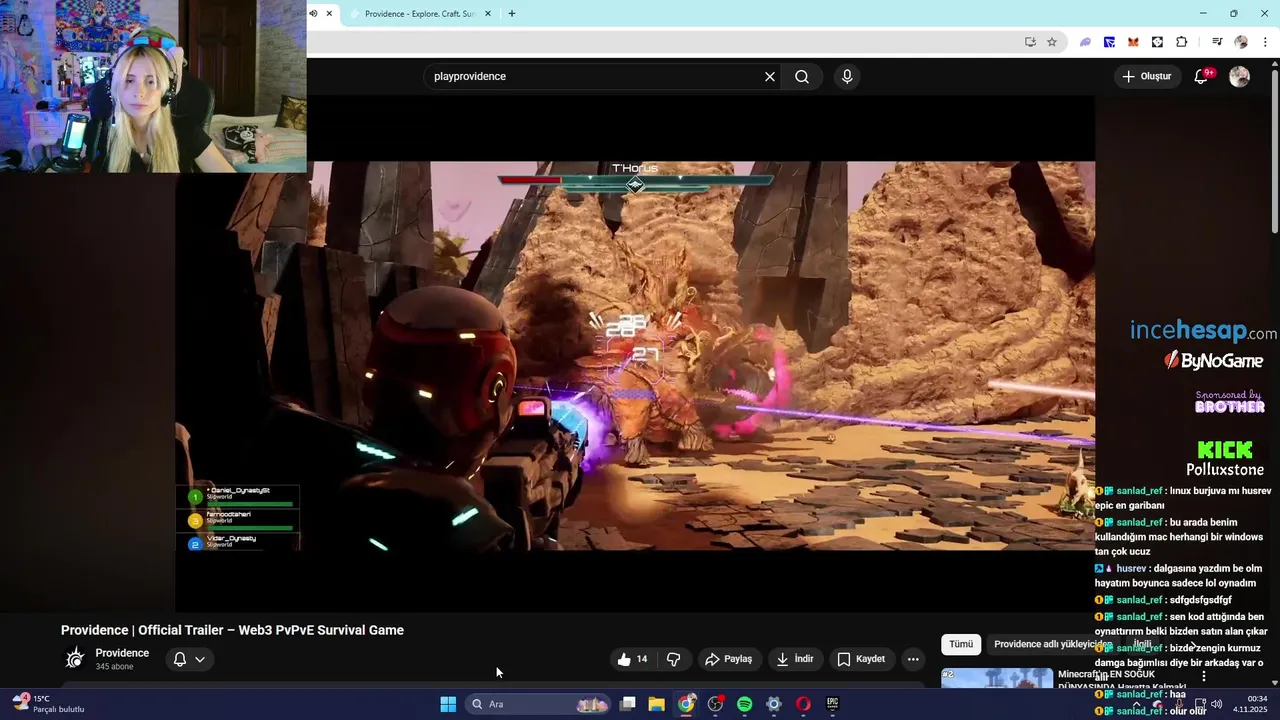This screenshot has height=720, width=1280.
Task: Open Epic Games launcher from the taskbar
Action: click(x=832, y=704)
